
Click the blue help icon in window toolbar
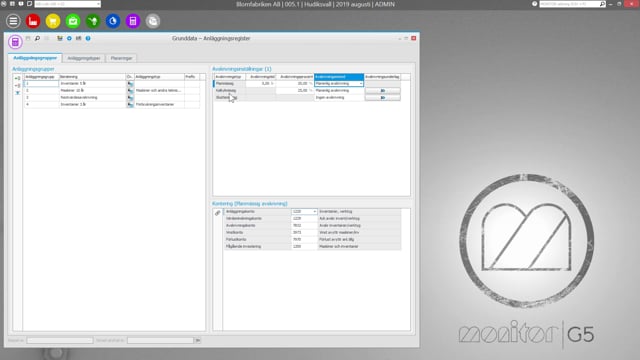88,38
